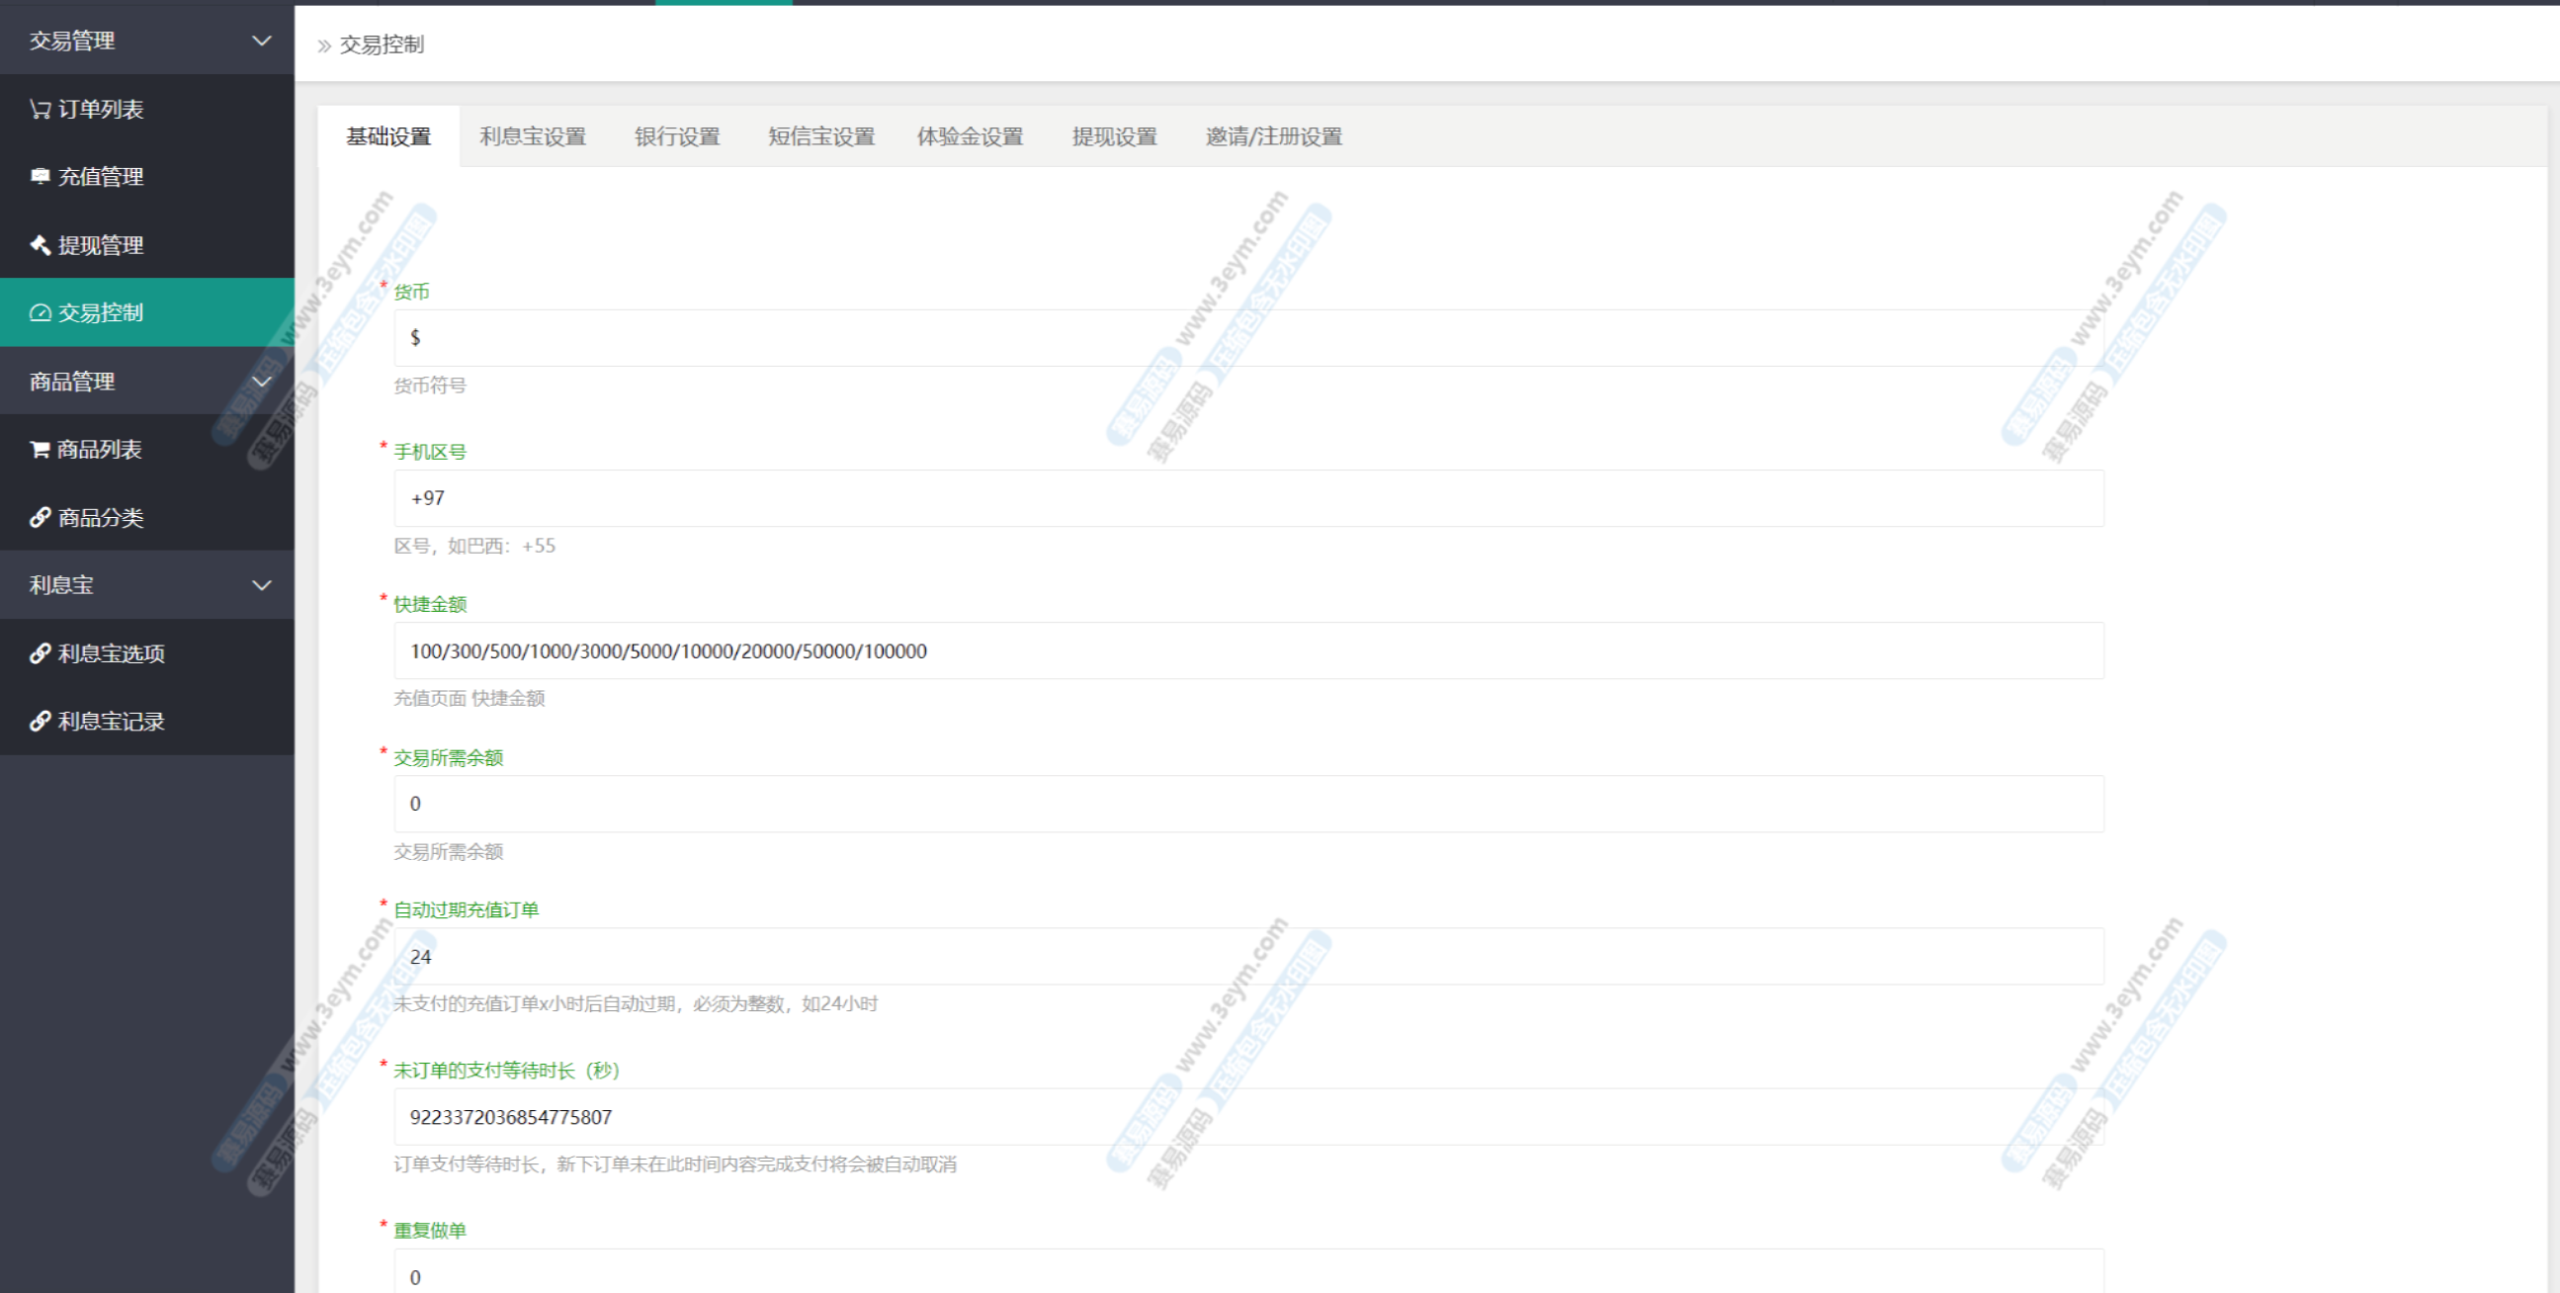Image resolution: width=2560 pixels, height=1293 pixels.
Task: Go to the 体验金设置 tab
Action: [970, 137]
